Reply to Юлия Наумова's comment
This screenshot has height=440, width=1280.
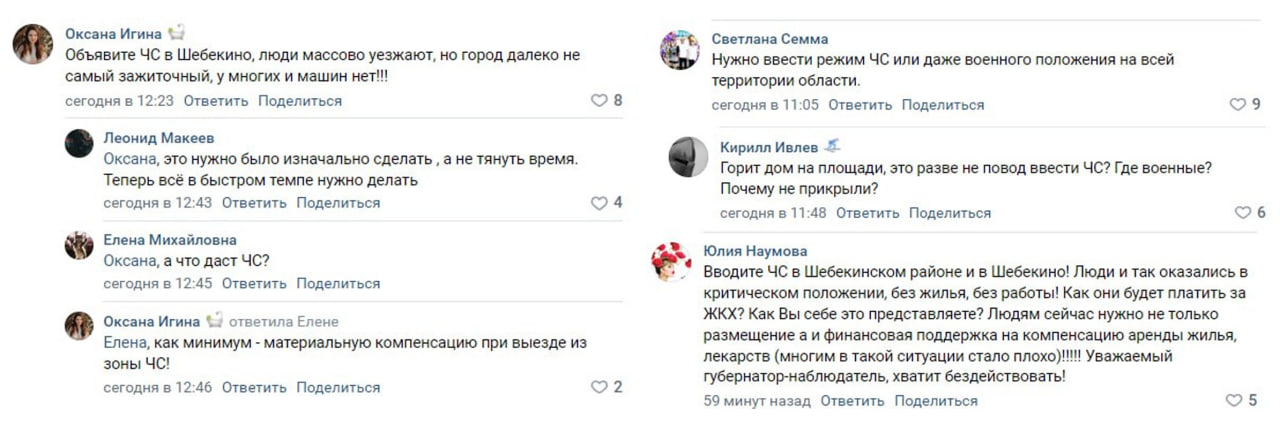pos(852,401)
